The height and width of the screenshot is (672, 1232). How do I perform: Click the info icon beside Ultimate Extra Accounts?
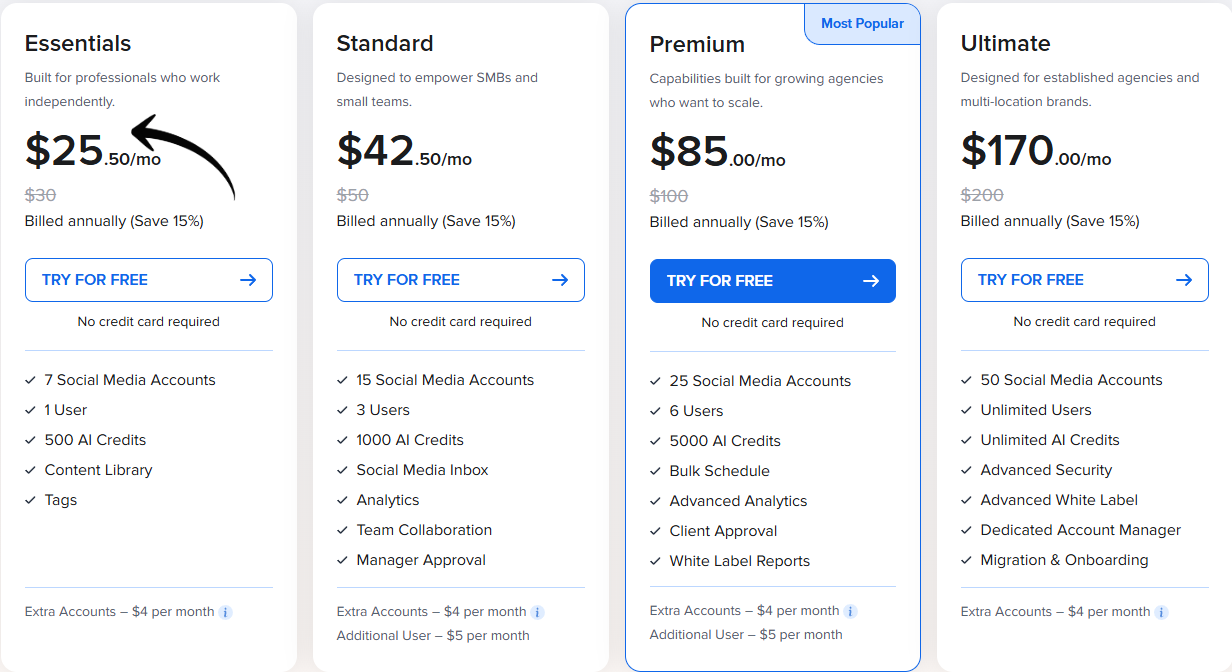click(x=1162, y=612)
